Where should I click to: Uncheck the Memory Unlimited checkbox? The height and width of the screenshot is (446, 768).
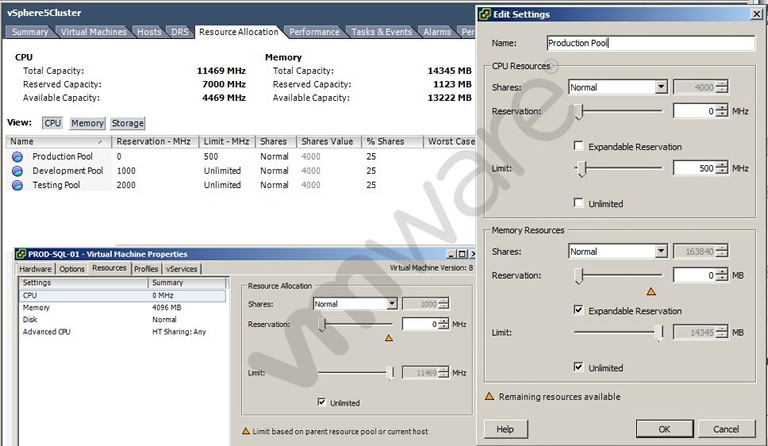578,367
